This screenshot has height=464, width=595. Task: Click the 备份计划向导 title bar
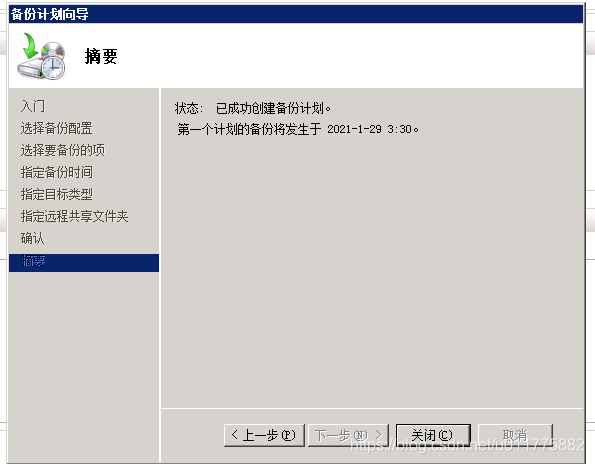296,14
